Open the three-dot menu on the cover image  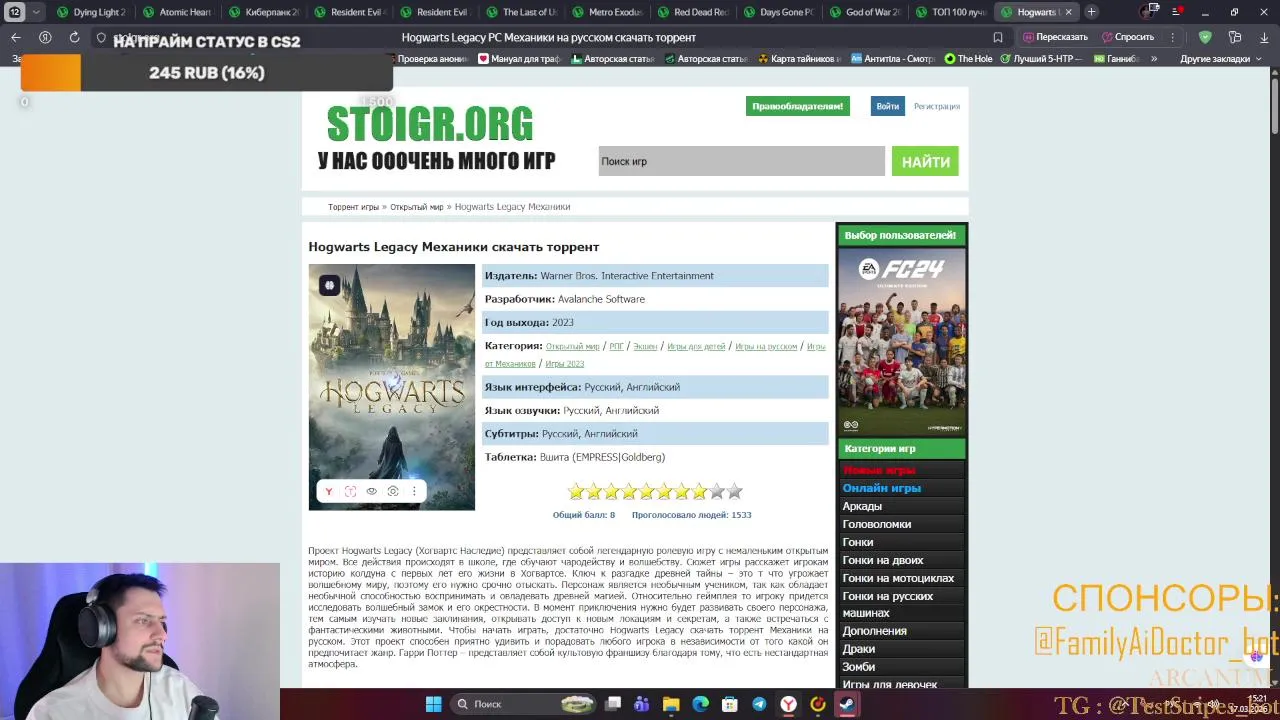click(x=414, y=491)
